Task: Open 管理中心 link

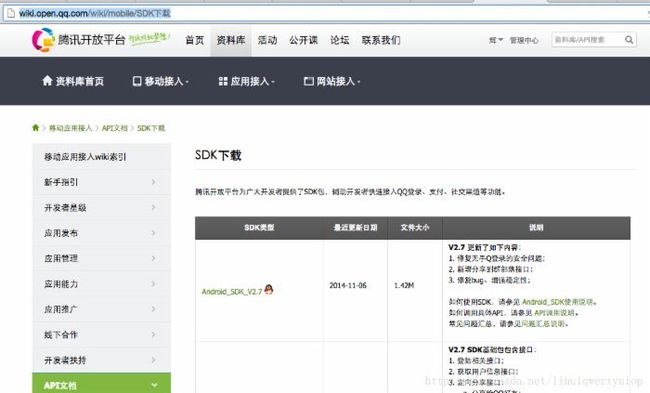Action: click(524, 40)
